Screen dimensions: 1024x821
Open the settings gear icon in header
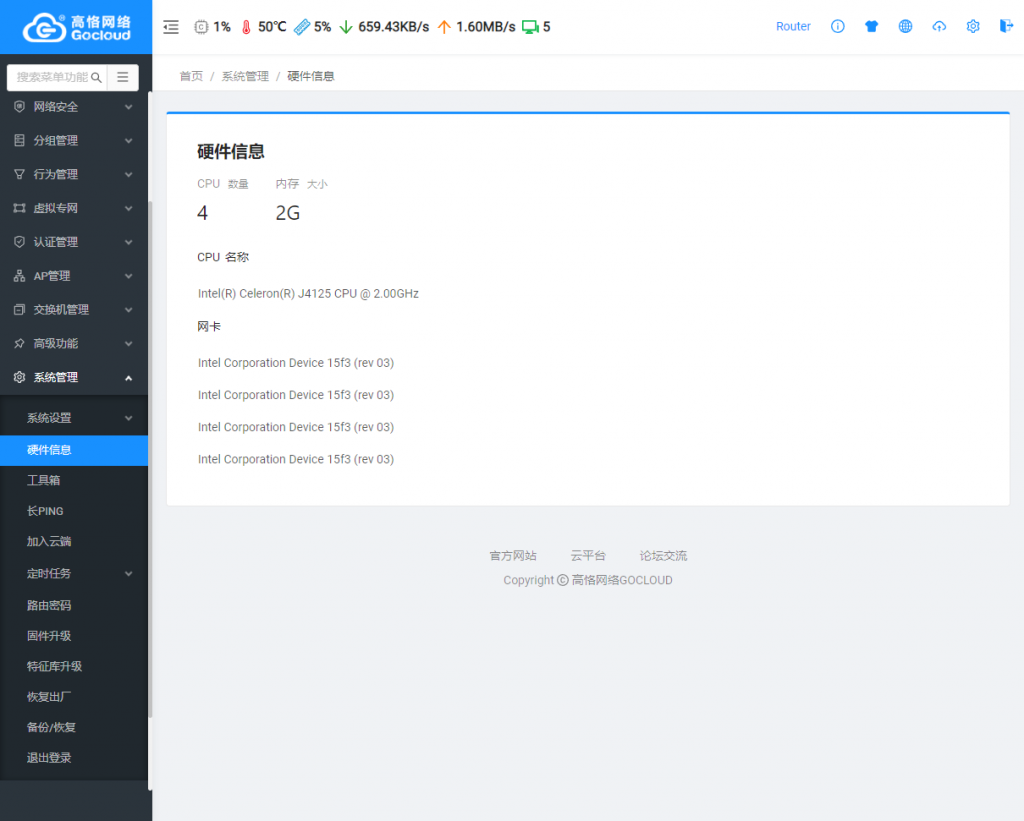tap(973, 27)
